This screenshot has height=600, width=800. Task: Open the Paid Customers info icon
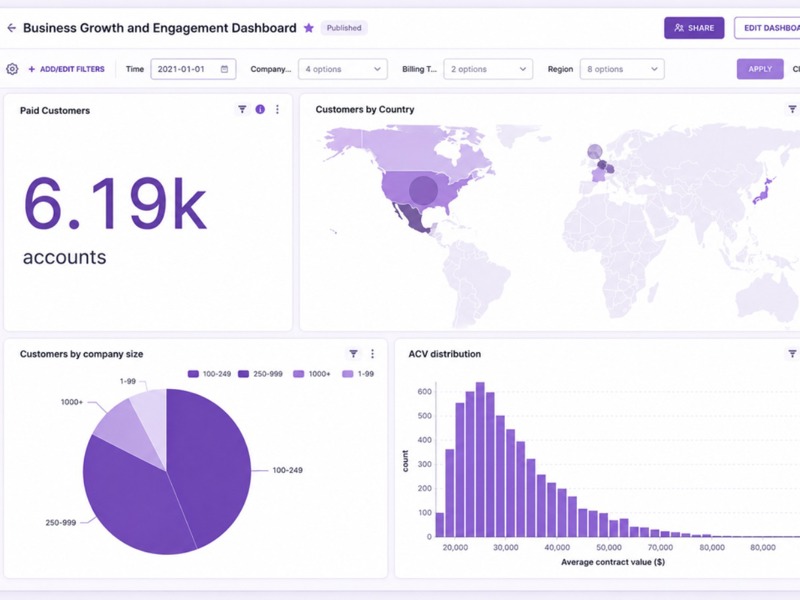click(x=260, y=109)
